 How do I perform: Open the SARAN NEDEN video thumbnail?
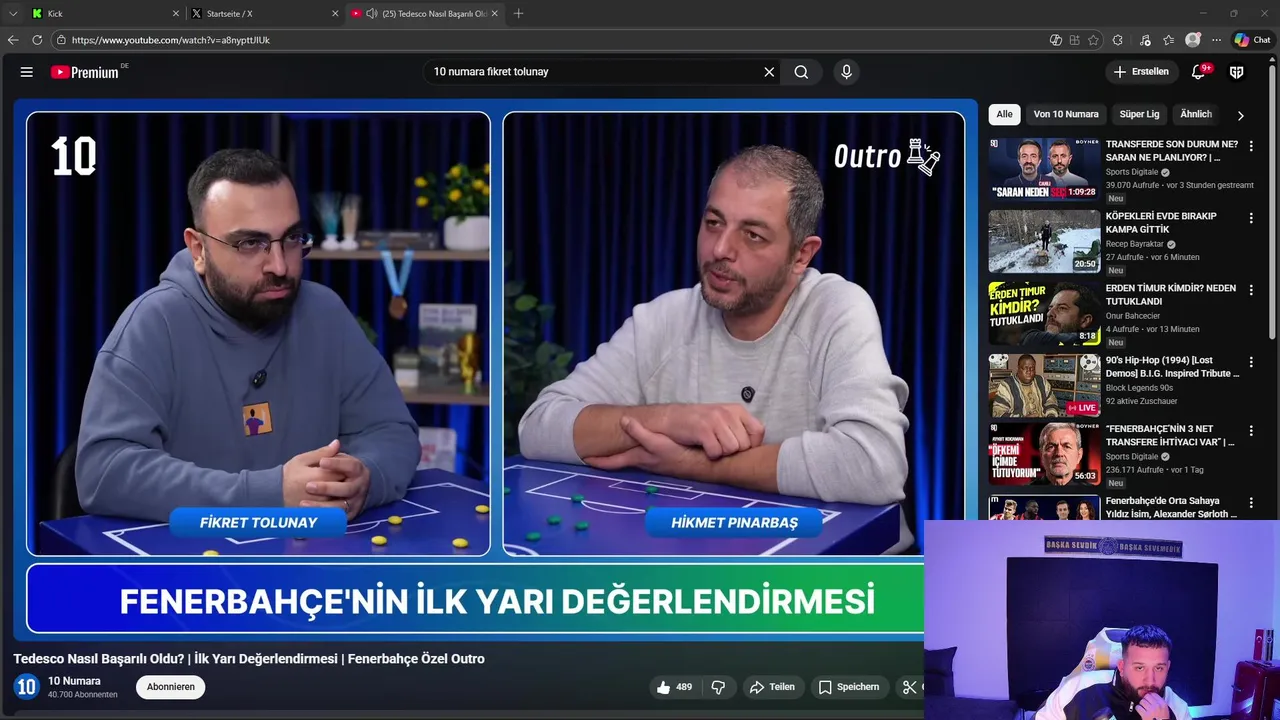click(x=1044, y=169)
